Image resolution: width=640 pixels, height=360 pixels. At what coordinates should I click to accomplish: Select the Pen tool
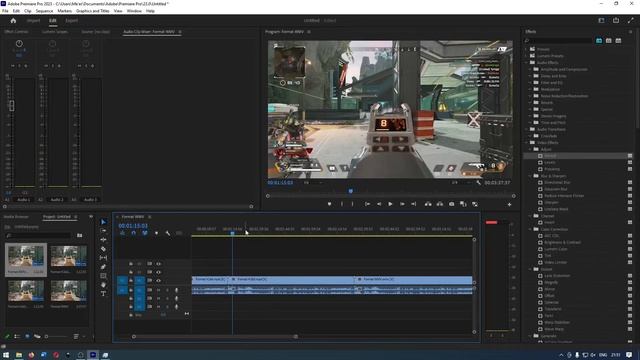click(x=103, y=267)
